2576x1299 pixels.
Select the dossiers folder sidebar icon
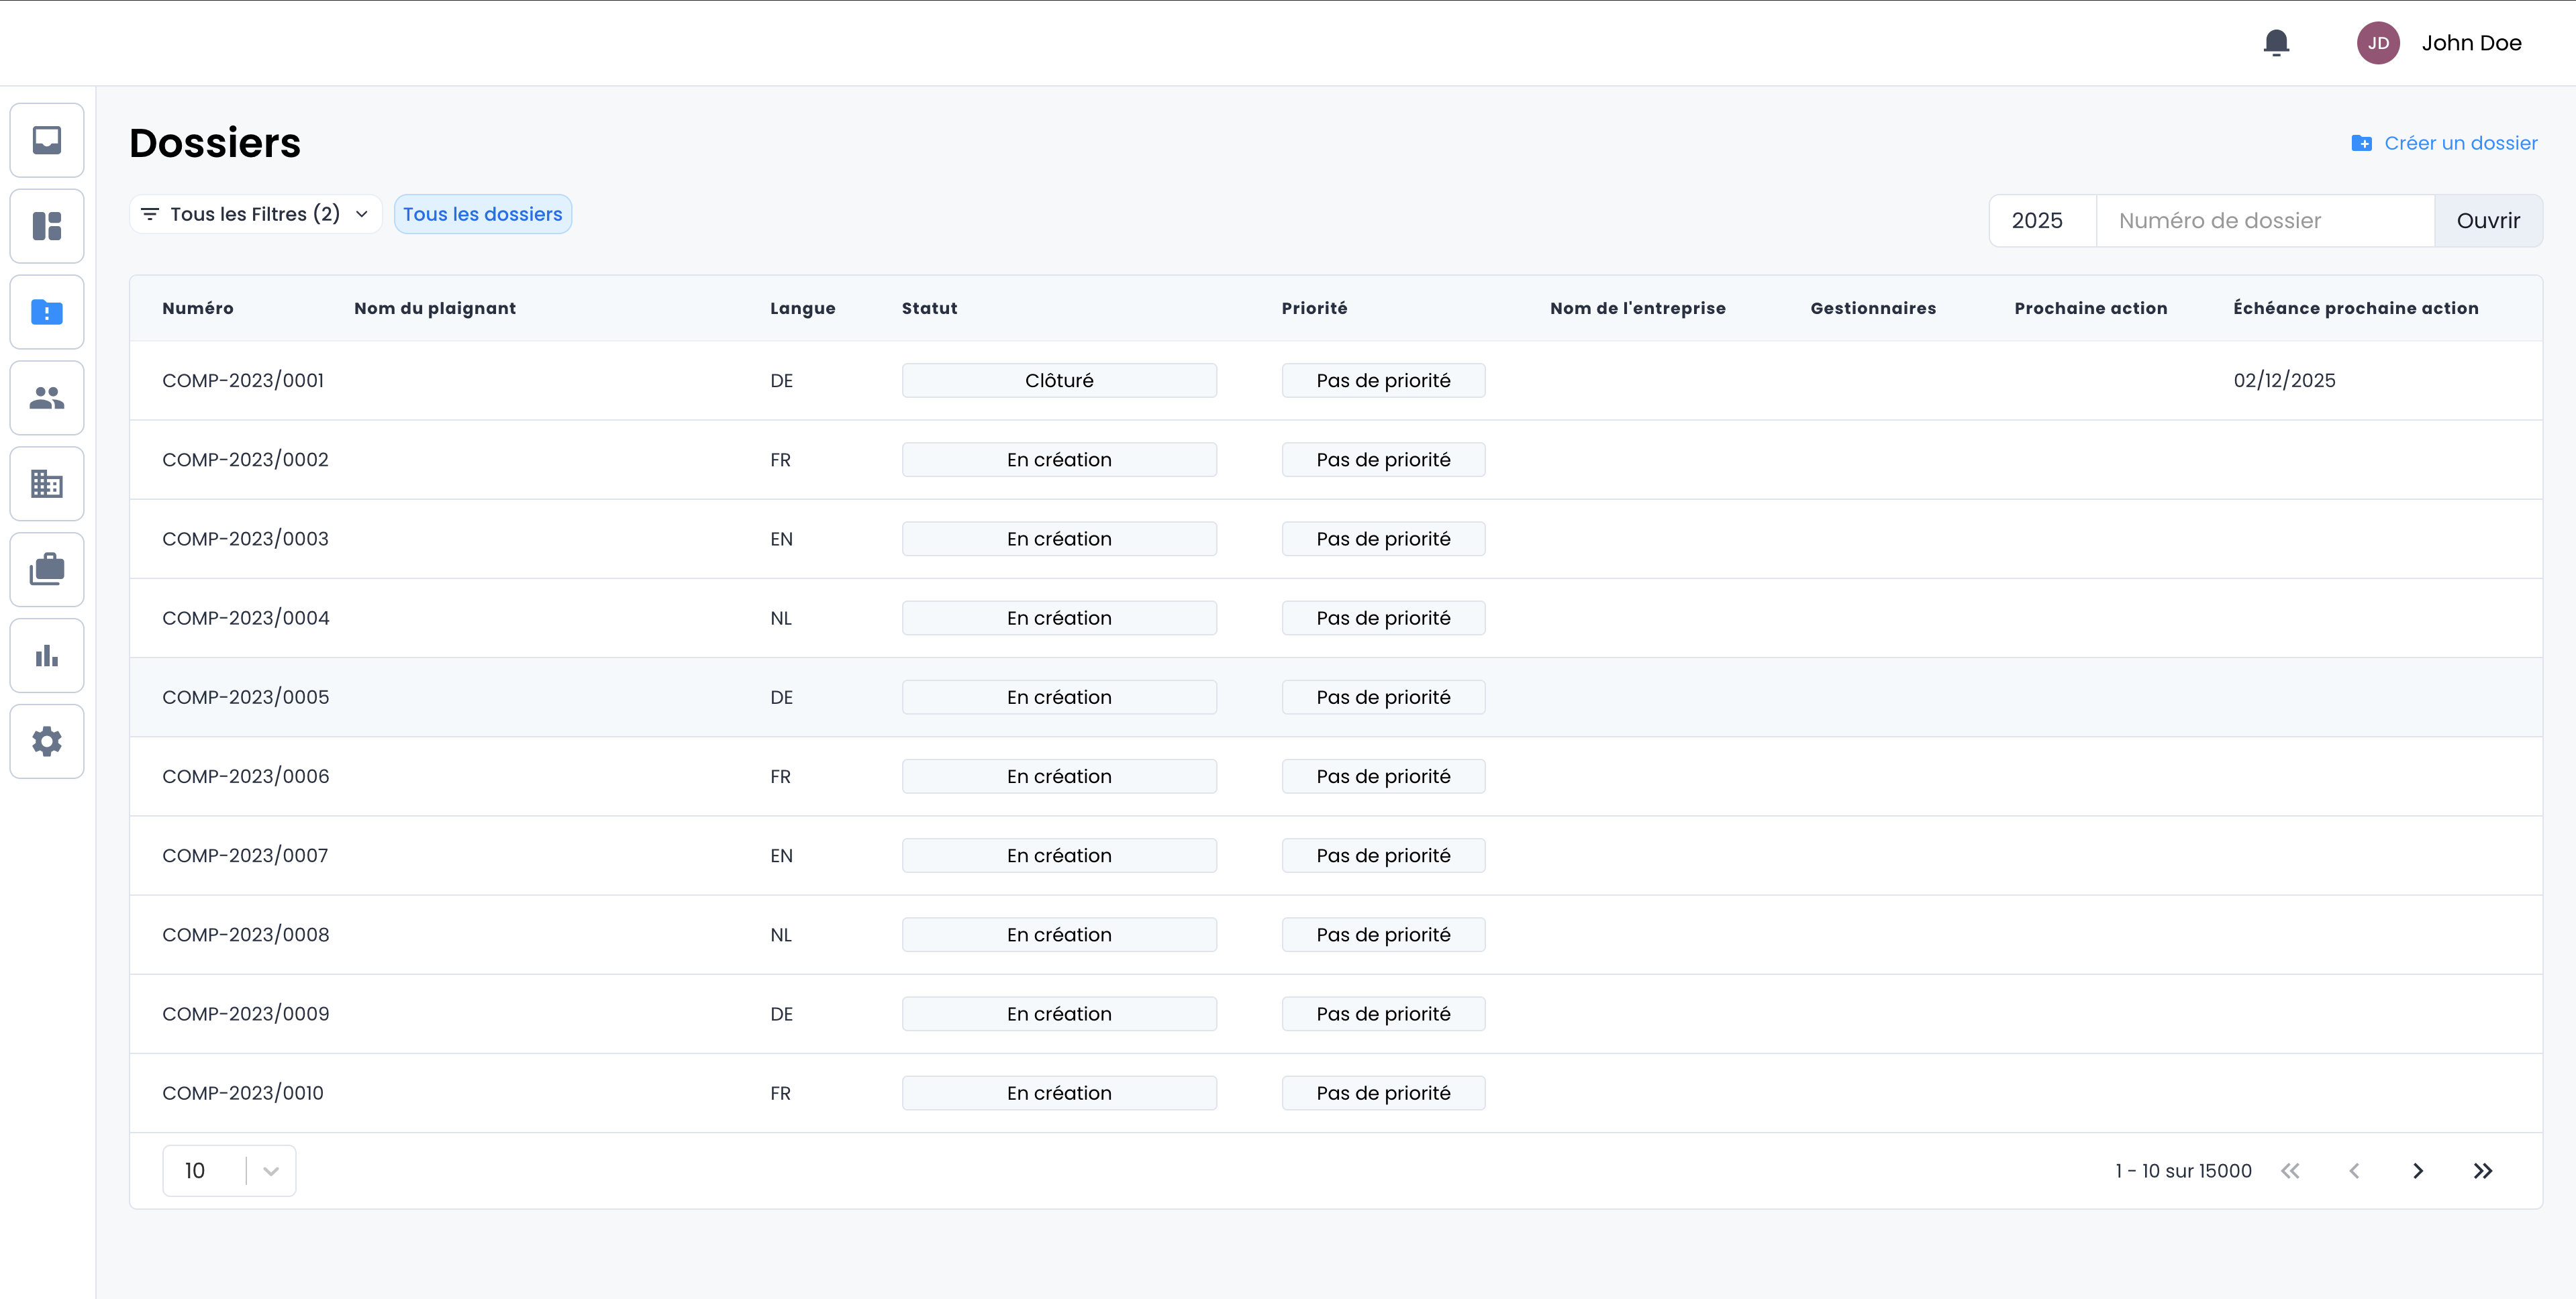[47, 312]
